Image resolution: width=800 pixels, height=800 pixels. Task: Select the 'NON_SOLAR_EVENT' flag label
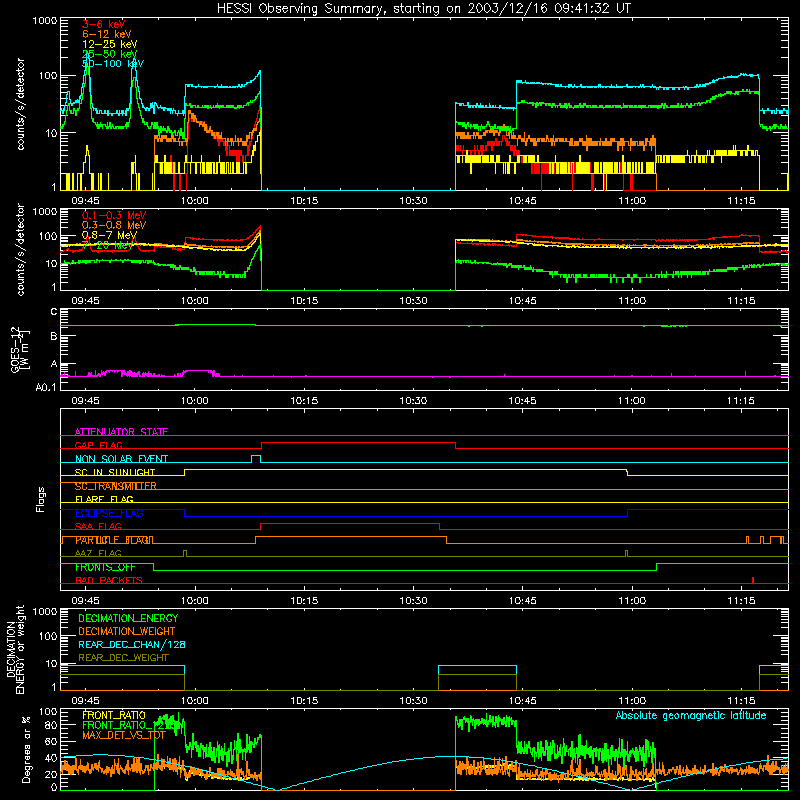pos(121,459)
